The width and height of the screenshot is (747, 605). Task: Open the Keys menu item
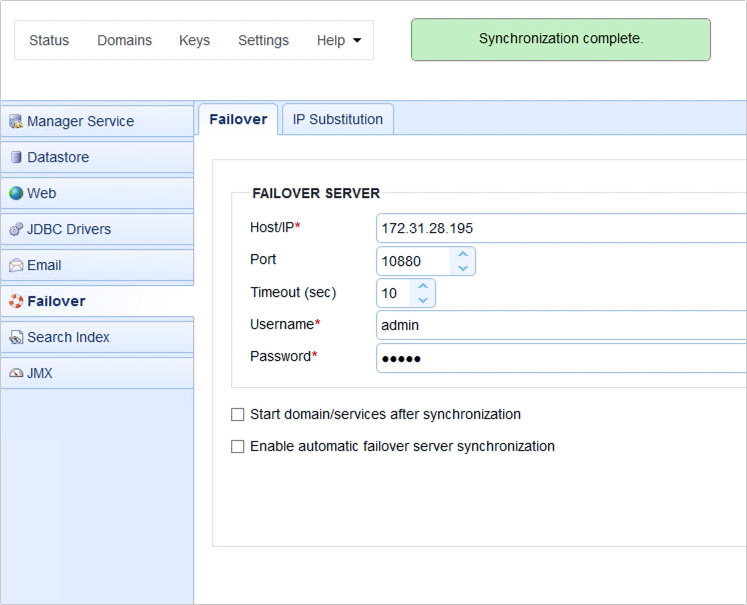click(x=194, y=41)
